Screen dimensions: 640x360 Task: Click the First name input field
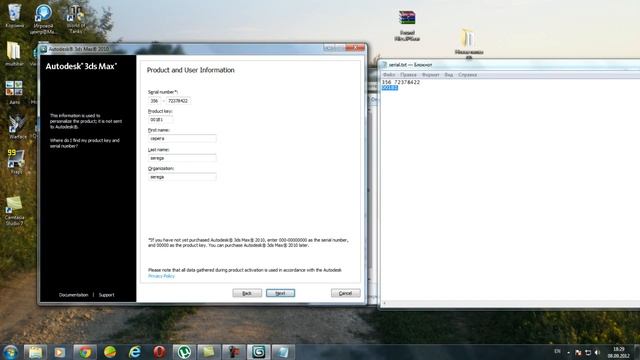[x=182, y=139]
